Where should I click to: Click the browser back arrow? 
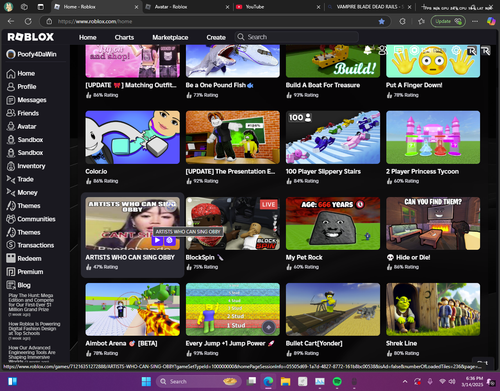point(11,21)
